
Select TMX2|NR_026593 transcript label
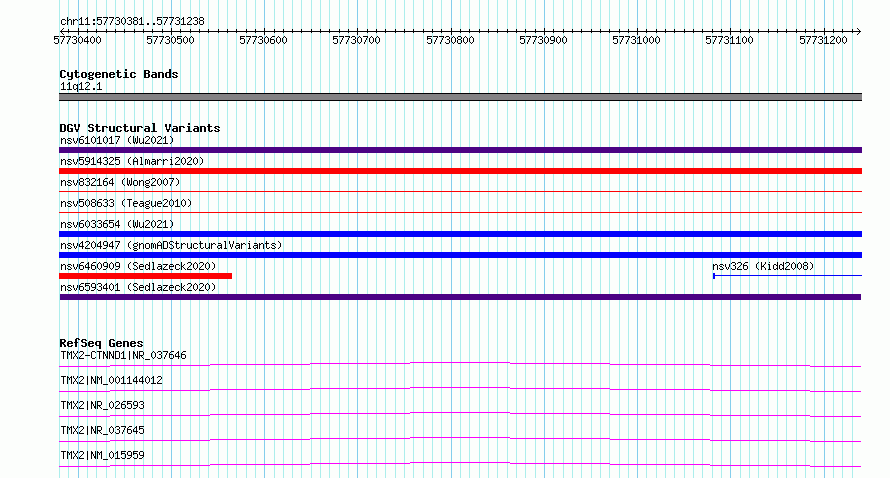[x=102, y=405]
